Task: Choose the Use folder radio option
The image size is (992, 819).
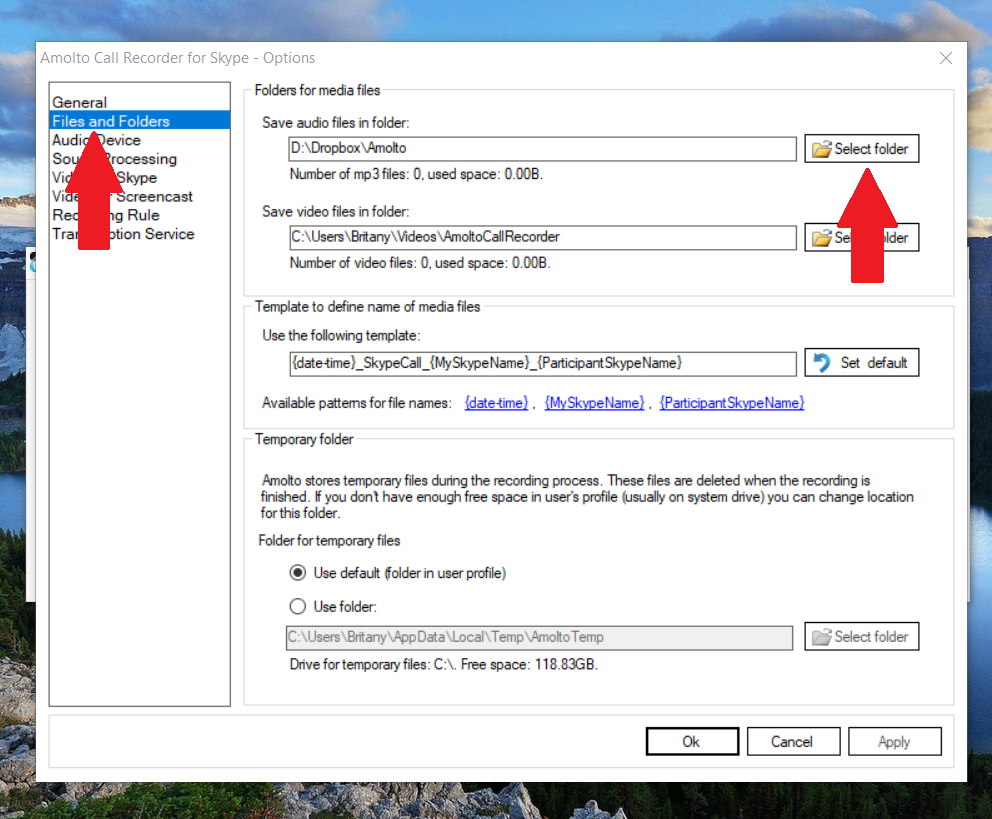Action: click(333, 607)
